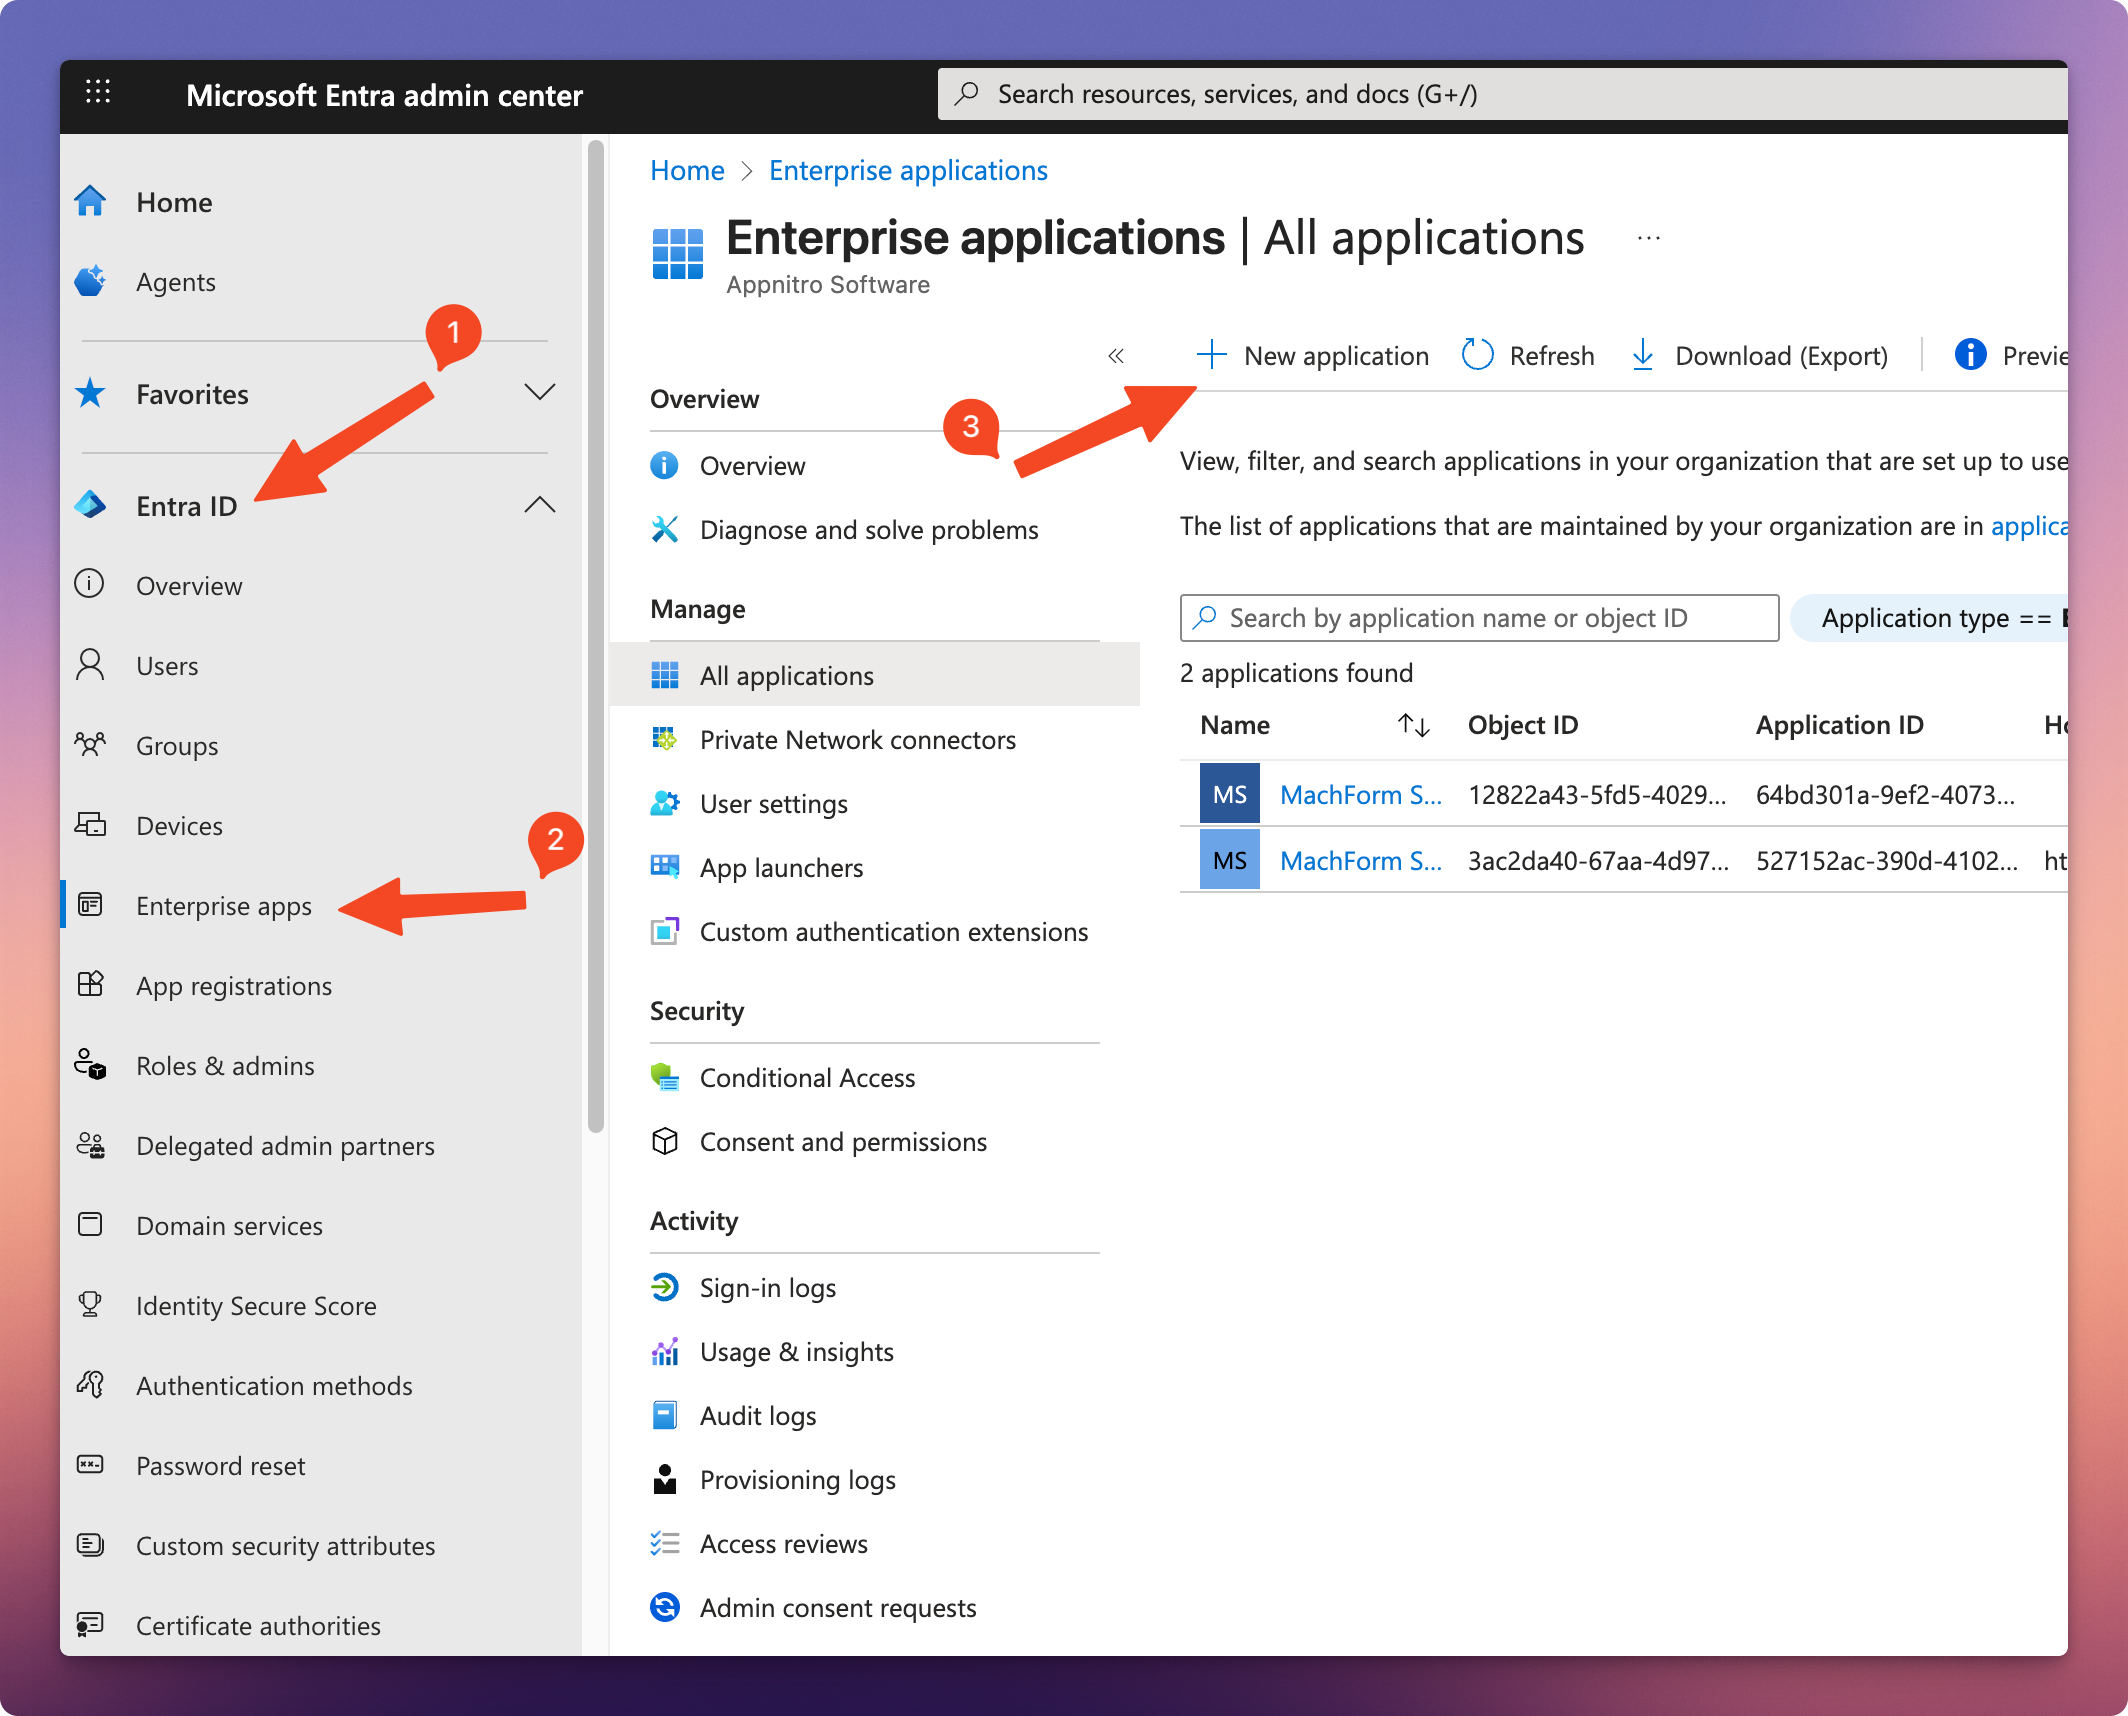This screenshot has width=2128, height=1716.
Task: Expand the Favorites section chevron
Action: [540, 392]
